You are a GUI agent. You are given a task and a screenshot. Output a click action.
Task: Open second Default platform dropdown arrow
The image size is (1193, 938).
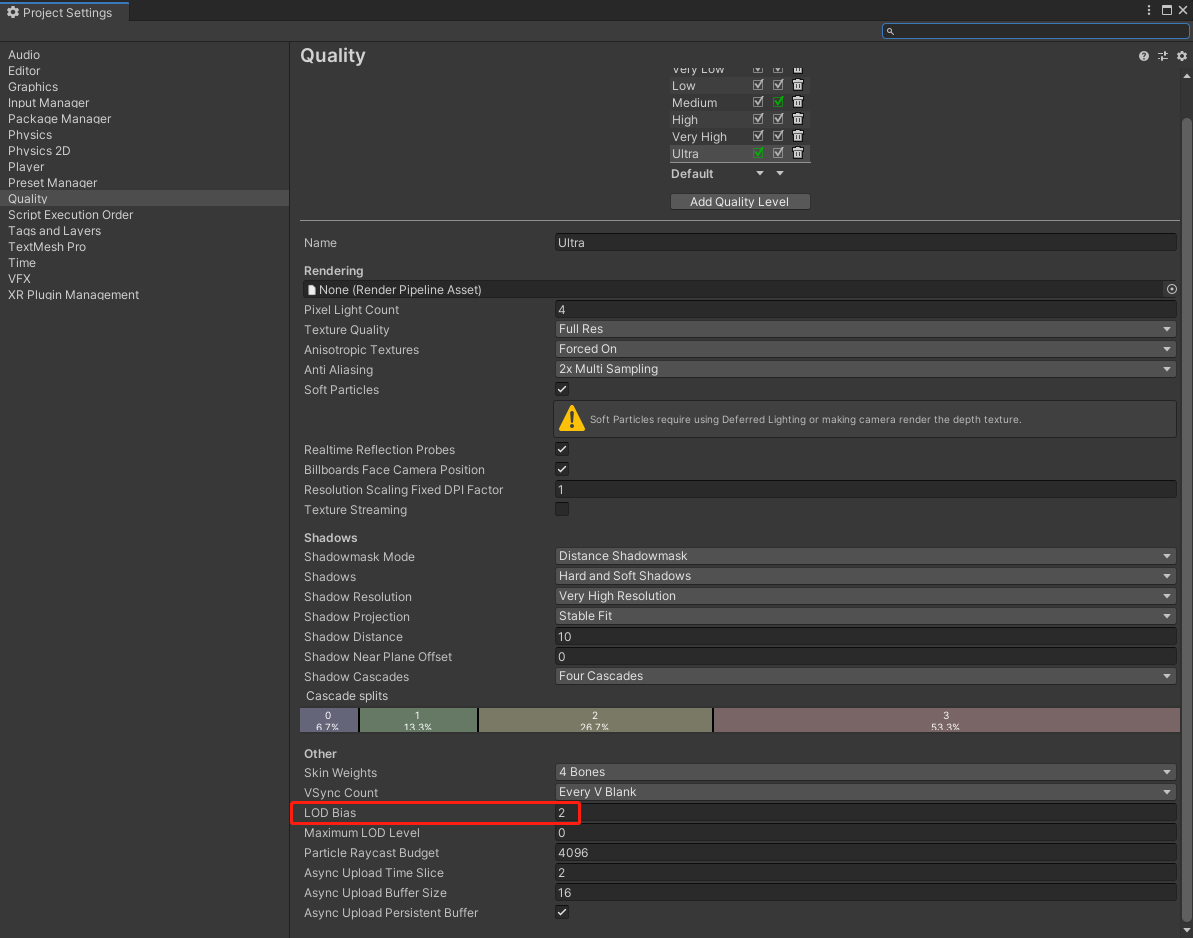[780, 173]
